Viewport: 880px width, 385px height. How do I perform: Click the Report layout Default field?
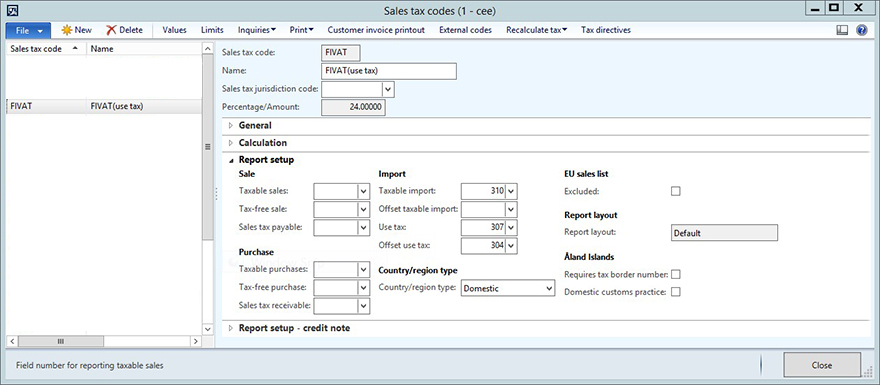724,233
